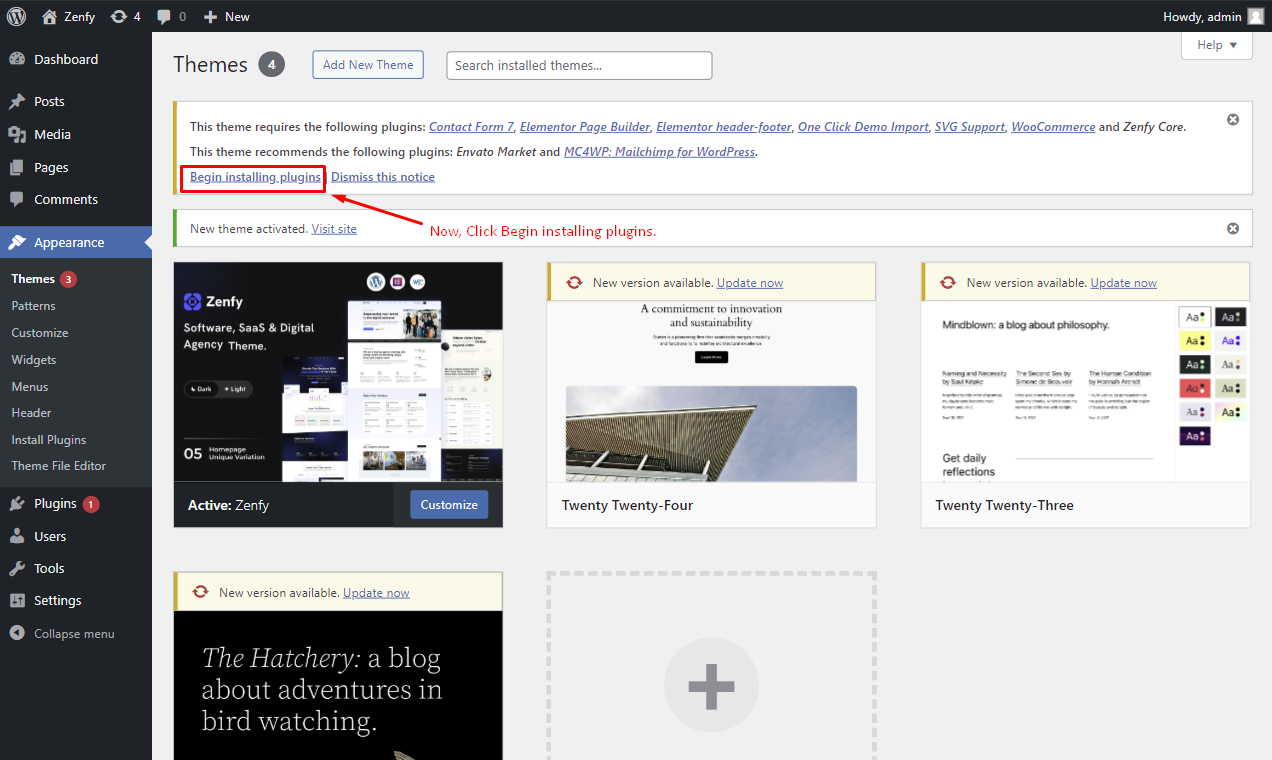Click the Collapse menu arrow icon
The height and width of the screenshot is (760, 1272).
click(17, 633)
